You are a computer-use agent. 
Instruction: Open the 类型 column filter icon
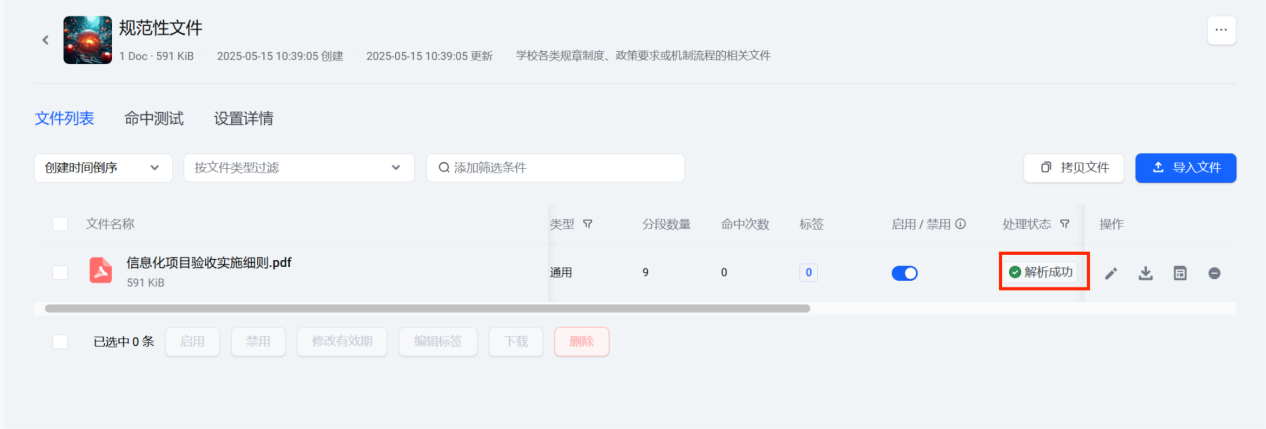click(x=588, y=224)
